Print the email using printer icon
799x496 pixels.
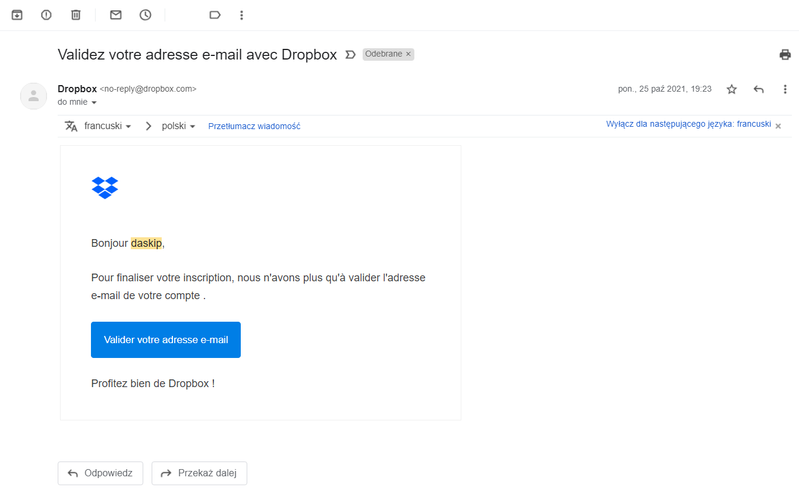pos(785,55)
